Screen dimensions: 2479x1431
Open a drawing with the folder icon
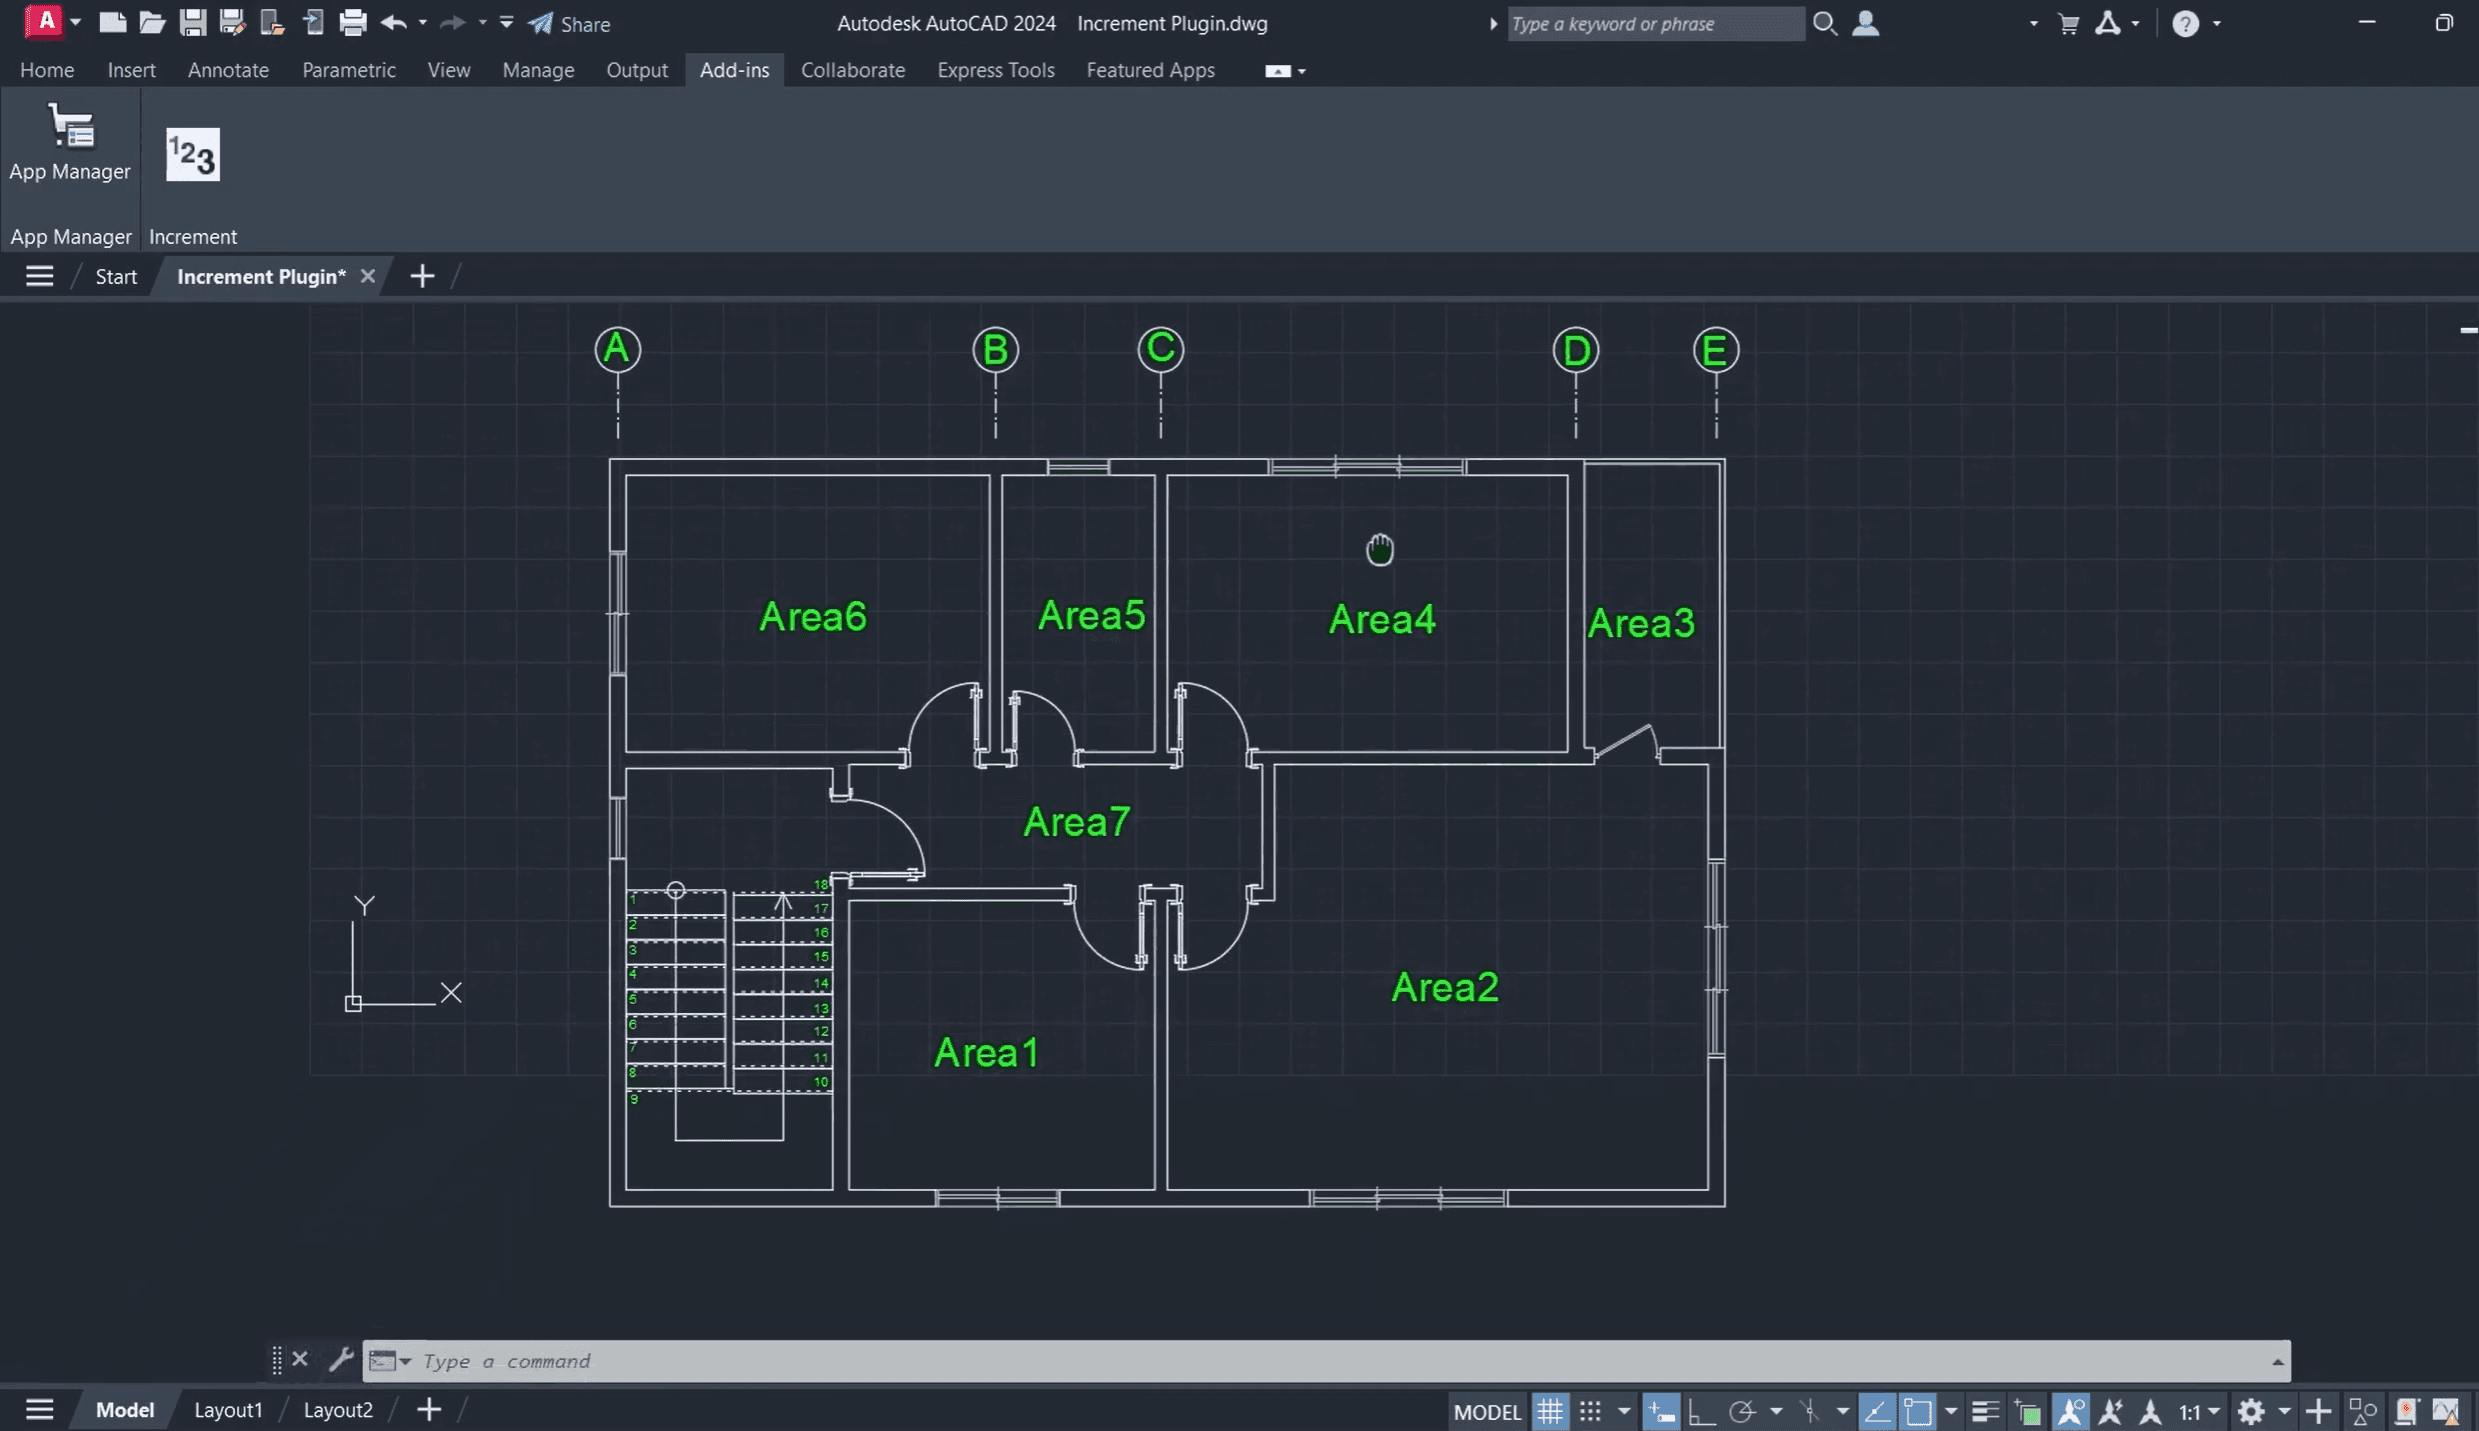point(151,22)
